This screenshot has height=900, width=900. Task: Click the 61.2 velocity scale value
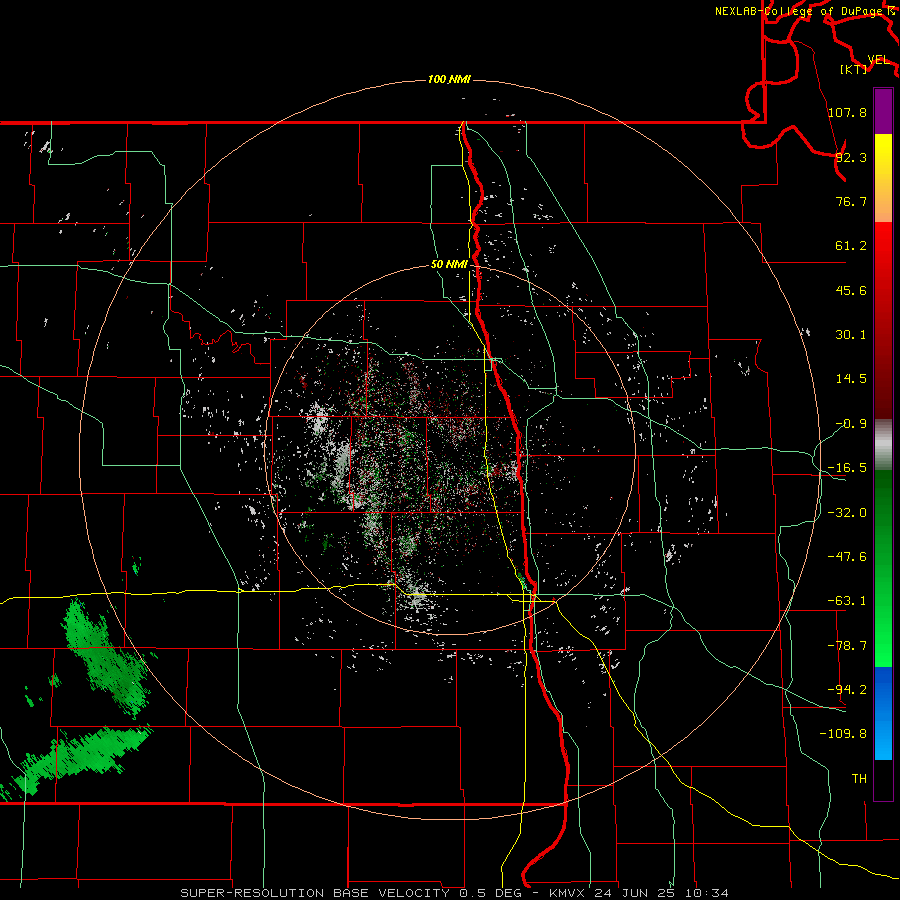pos(851,246)
